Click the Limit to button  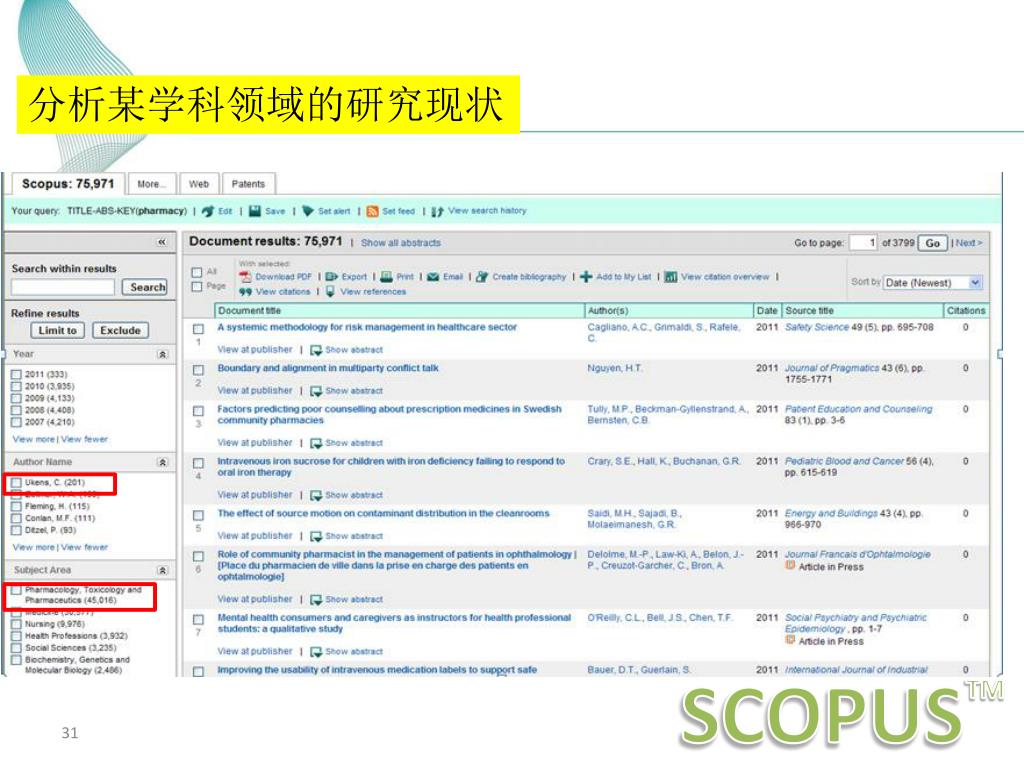(57, 330)
